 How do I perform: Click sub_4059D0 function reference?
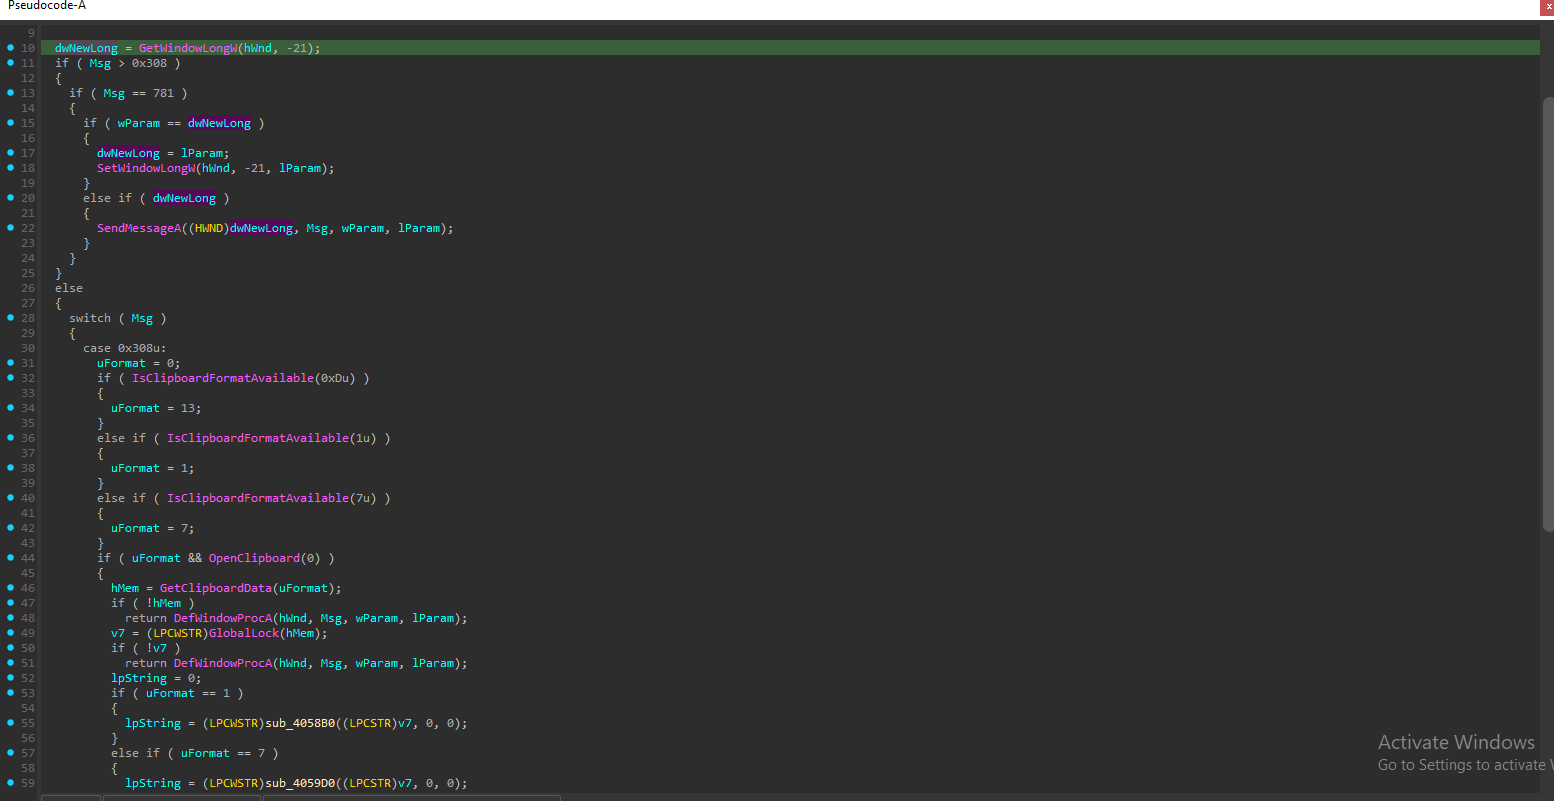(x=300, y=783)
